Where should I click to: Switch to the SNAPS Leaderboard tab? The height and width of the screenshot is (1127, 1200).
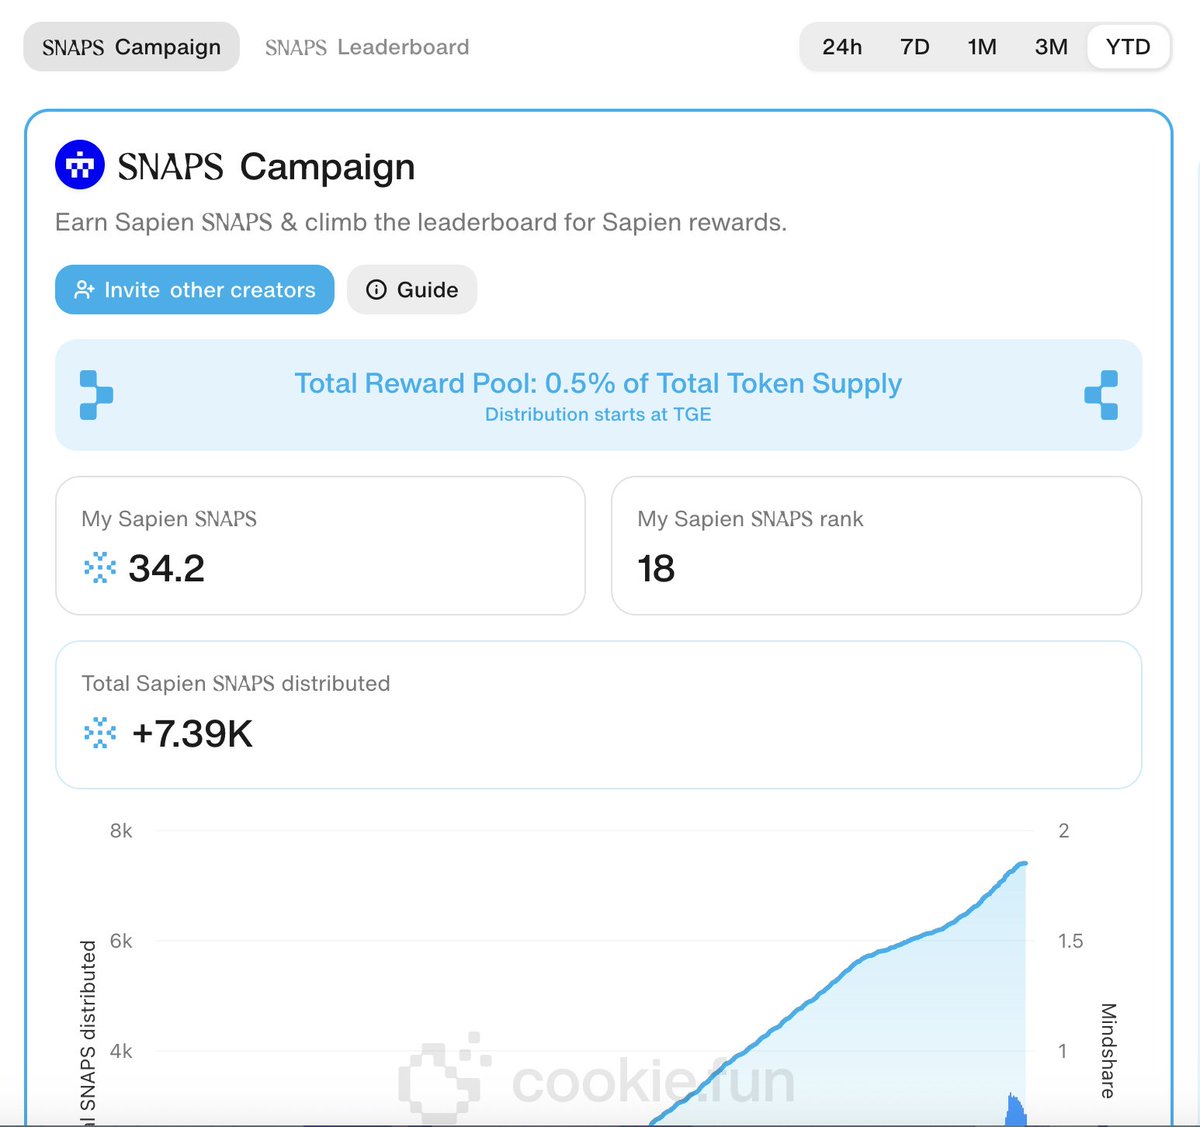coord(367,47)
